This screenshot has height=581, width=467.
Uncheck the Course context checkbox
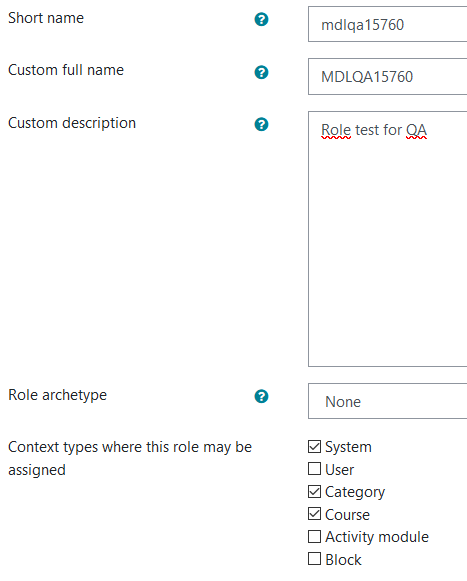[x=314, y=514]
